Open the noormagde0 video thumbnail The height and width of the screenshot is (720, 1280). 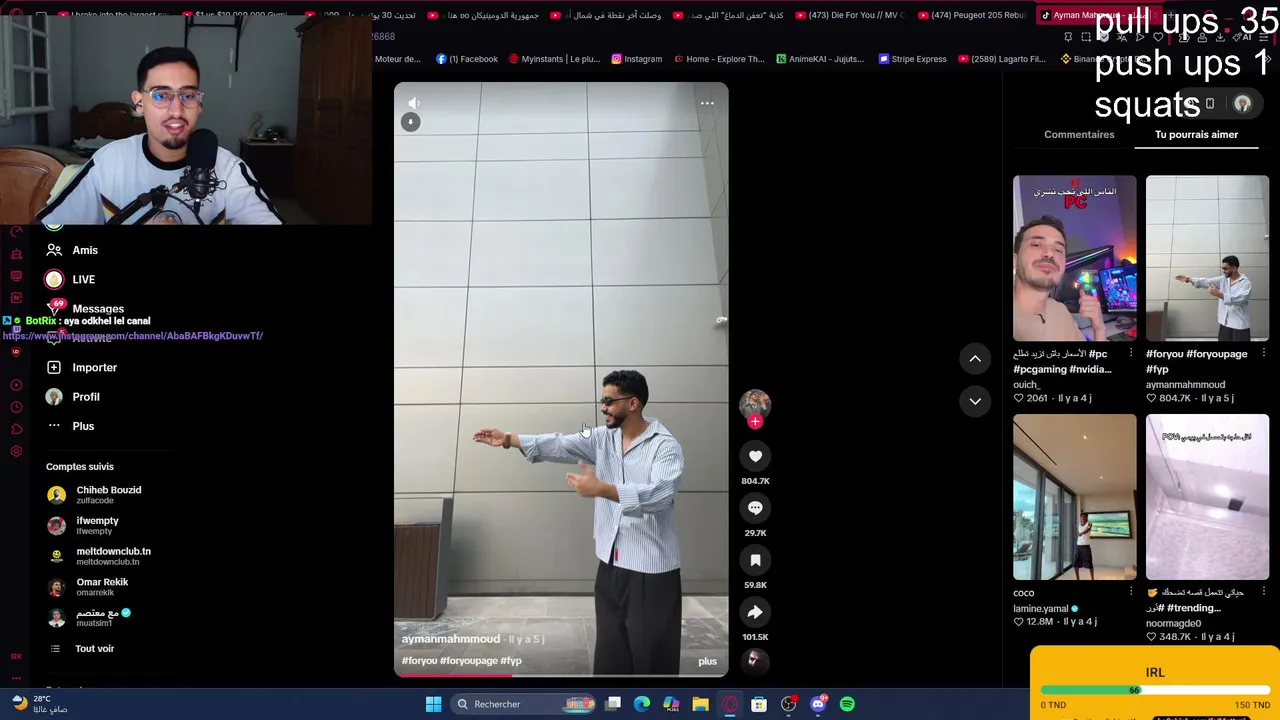[1207, 497]
